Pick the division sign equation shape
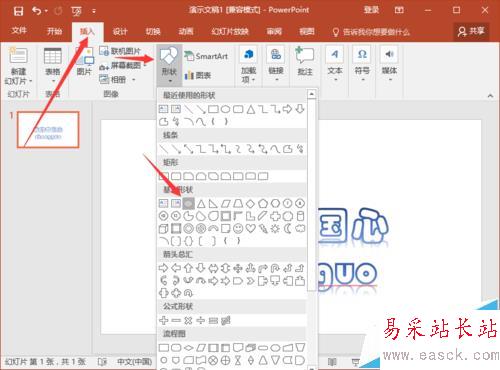The width and height of the screenshot is (500, 370). coord(201,320)
